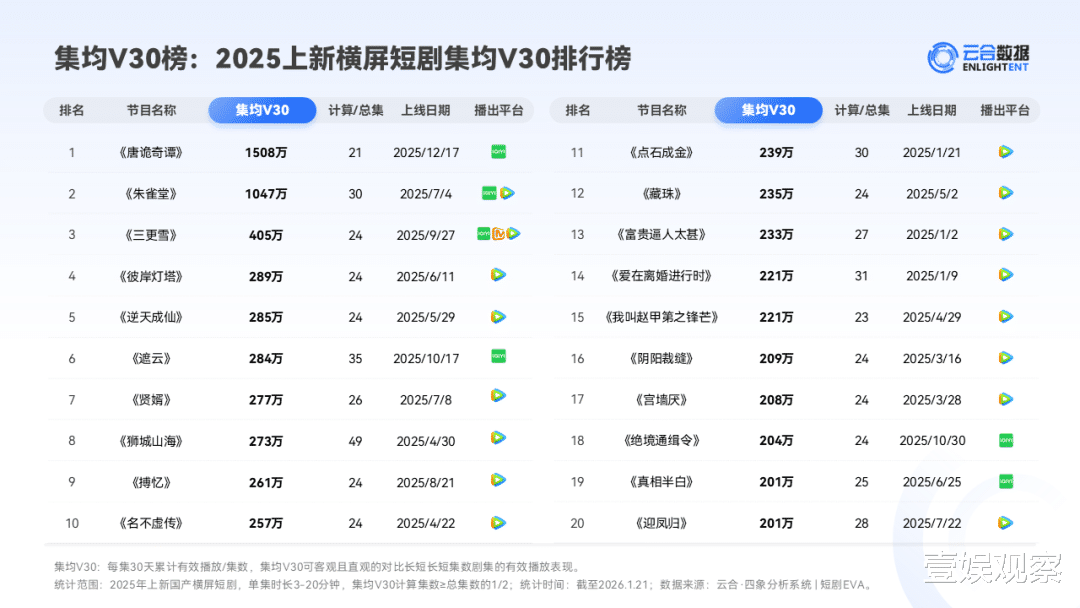The image size is (1080, 608).
Task: Click the episode count 35 for 《遮云》
Action: click(355, 358)
